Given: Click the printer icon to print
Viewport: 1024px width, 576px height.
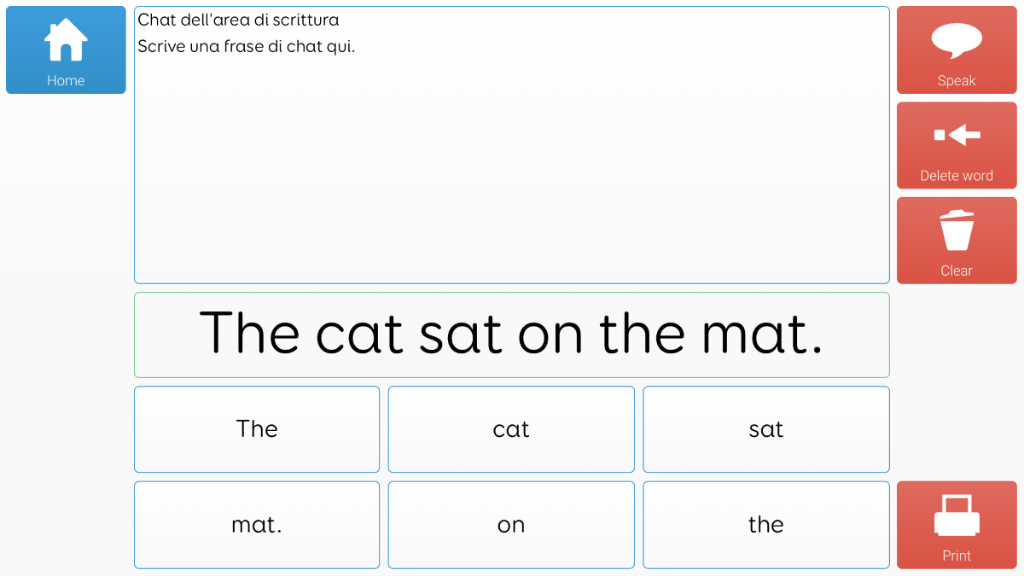Looking at the screenshot, I should point(957,515).
